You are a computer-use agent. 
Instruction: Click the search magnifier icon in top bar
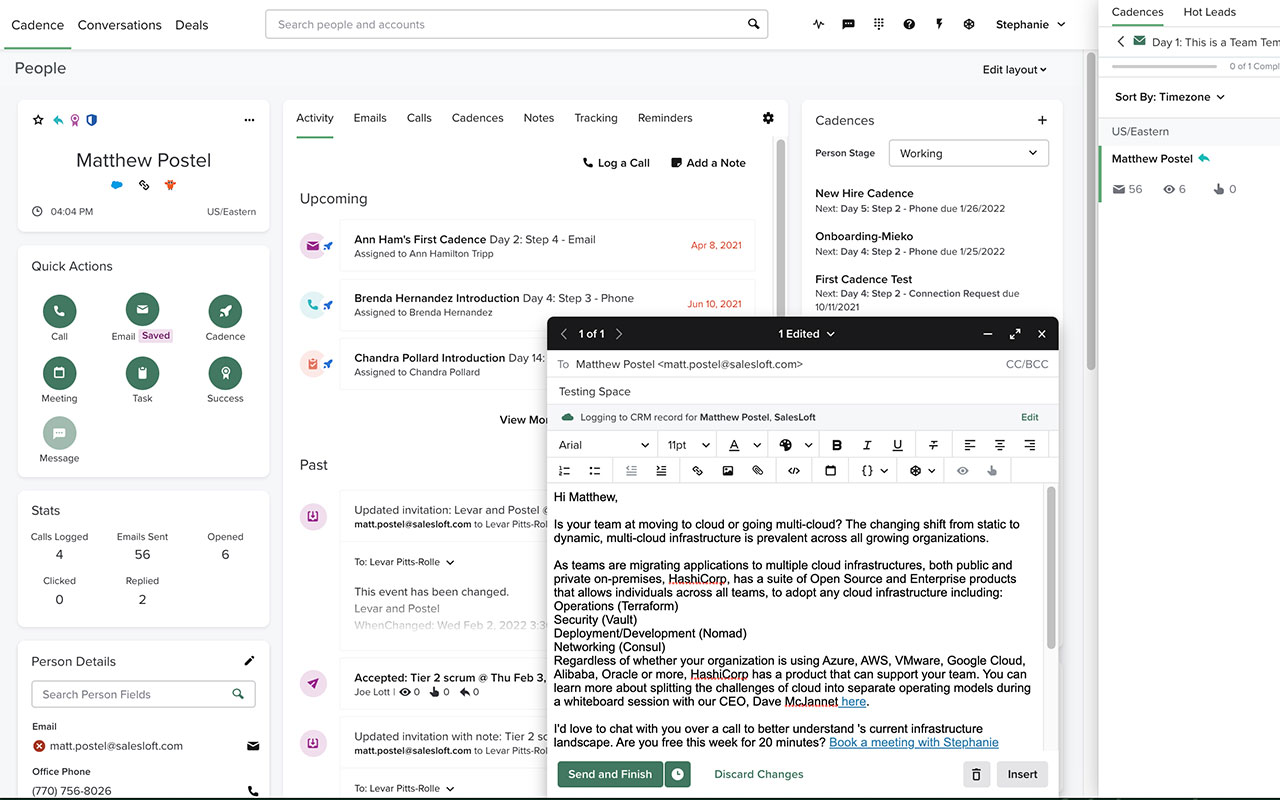754,24
